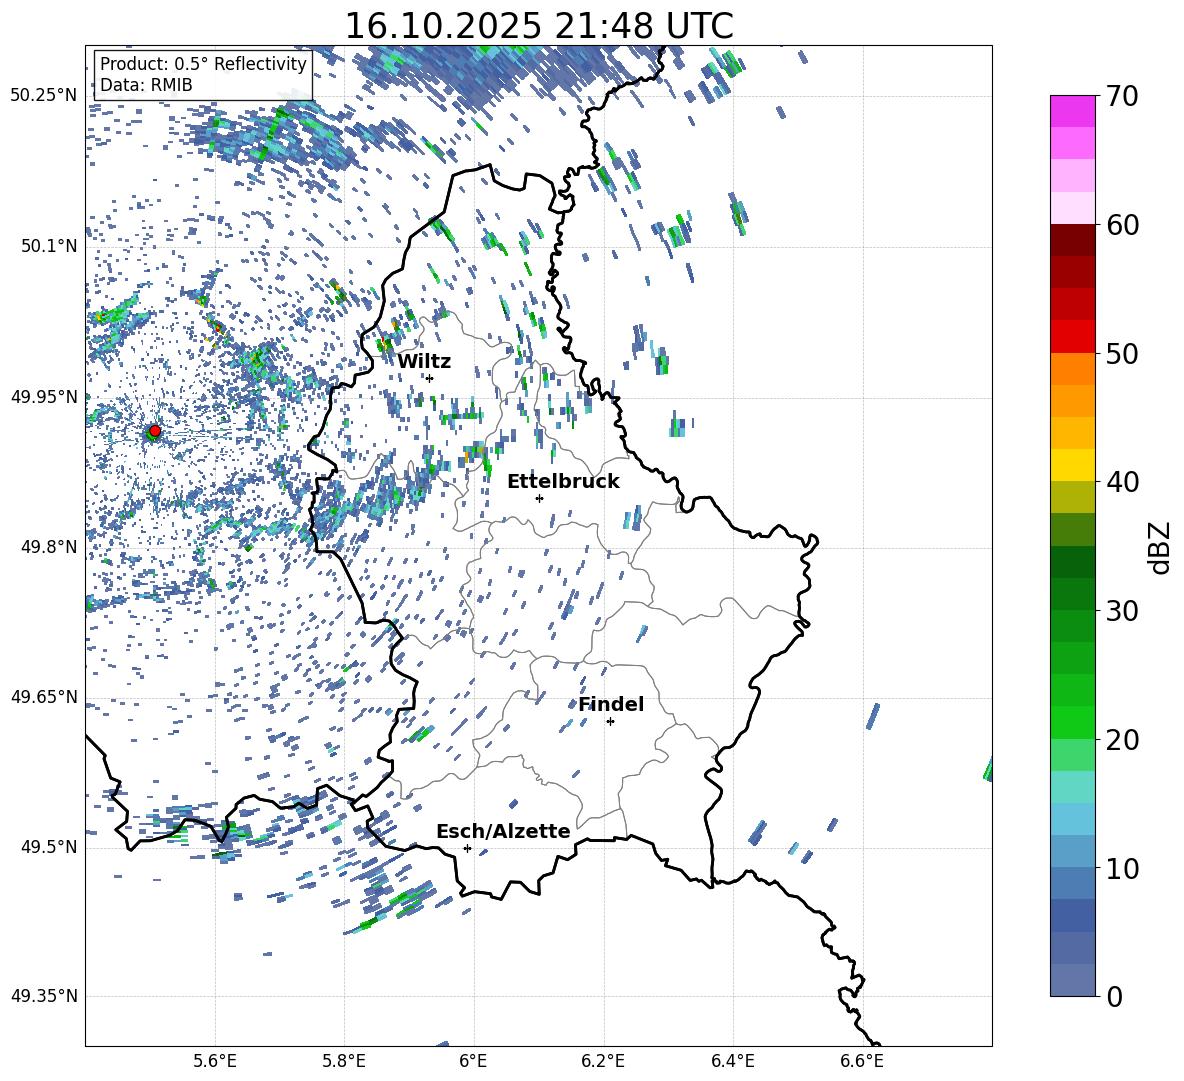This screenshot has width=1184, height=1081.
Task: Click the Product: 0.5° Reflectivity text
Action: pos(203,64)
